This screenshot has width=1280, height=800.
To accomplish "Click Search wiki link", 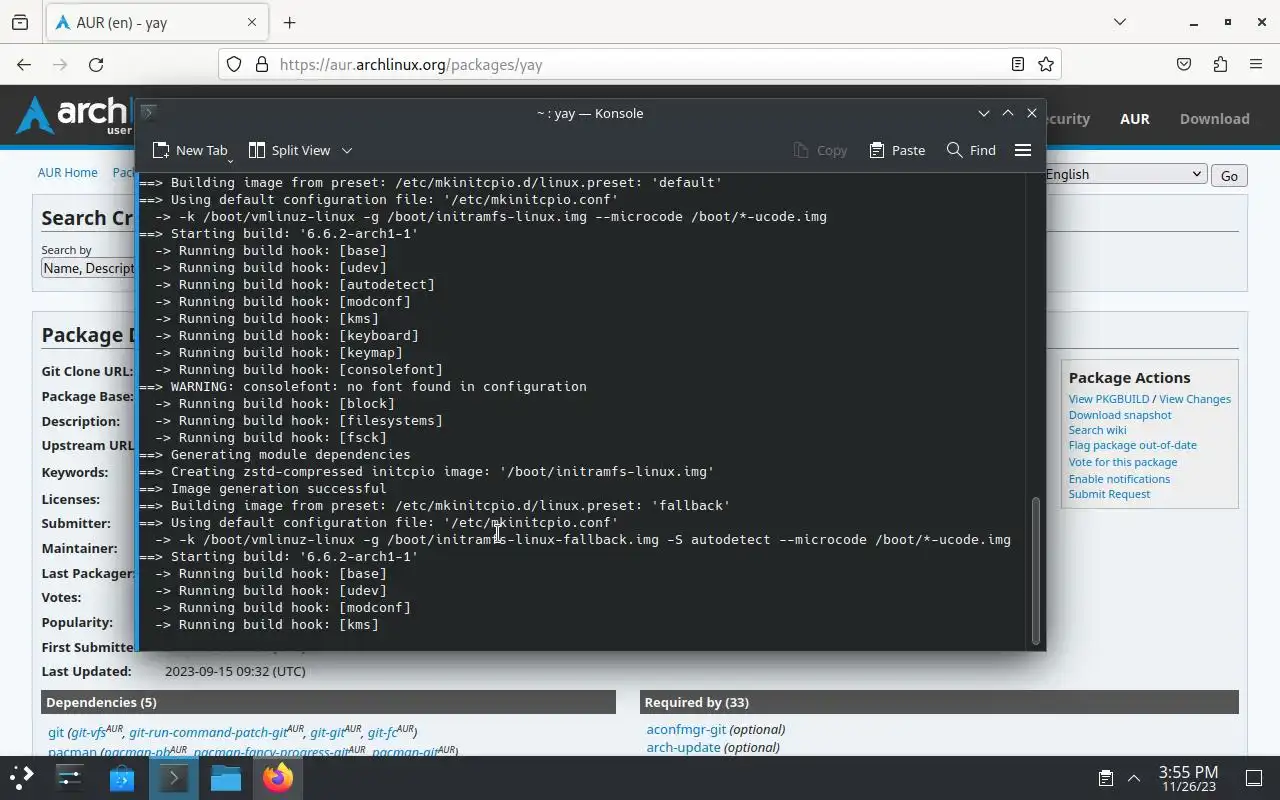I will tap(1097, 430).
